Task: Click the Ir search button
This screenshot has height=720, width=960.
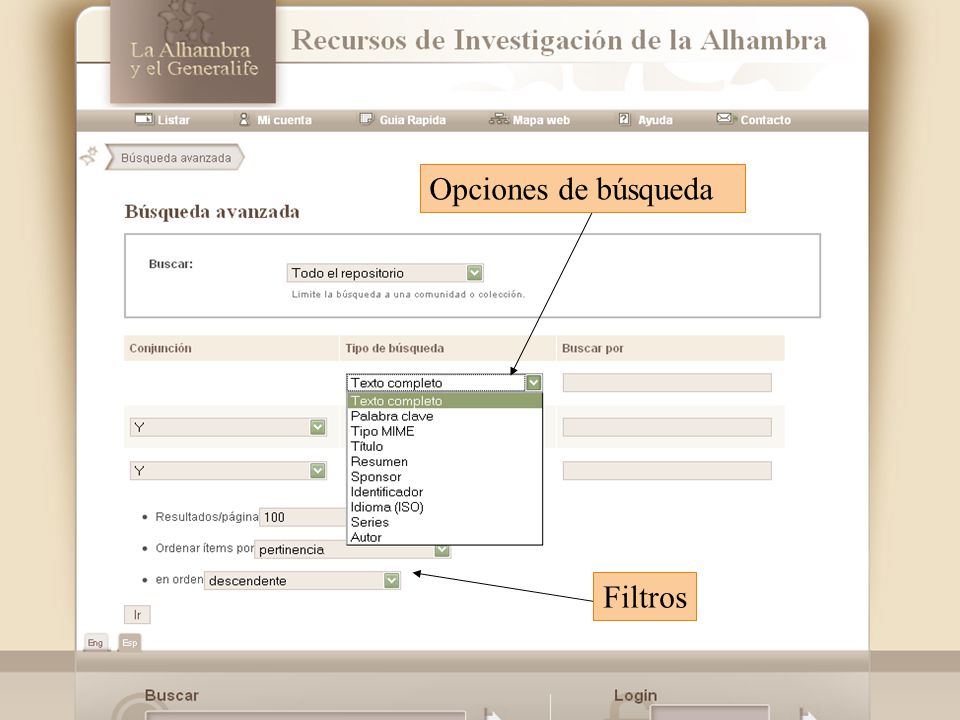Action: [x=137, y=615]
